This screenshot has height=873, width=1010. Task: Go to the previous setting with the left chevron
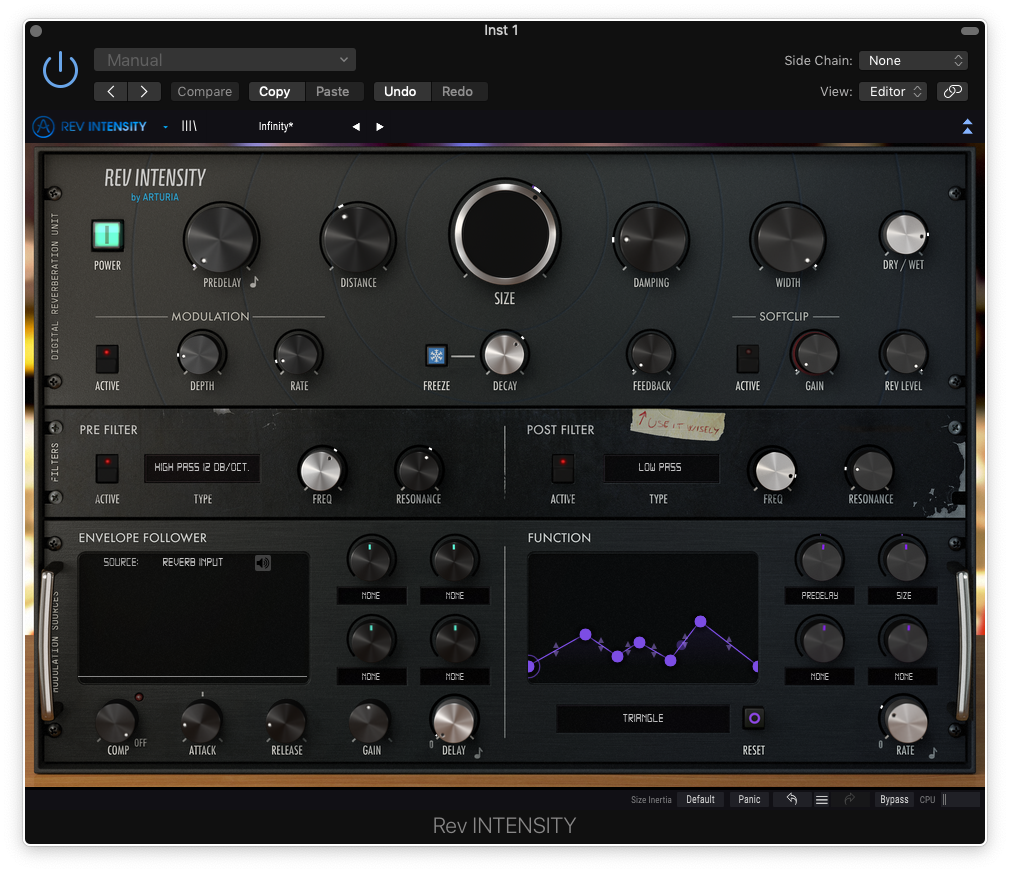click(111, 91)
